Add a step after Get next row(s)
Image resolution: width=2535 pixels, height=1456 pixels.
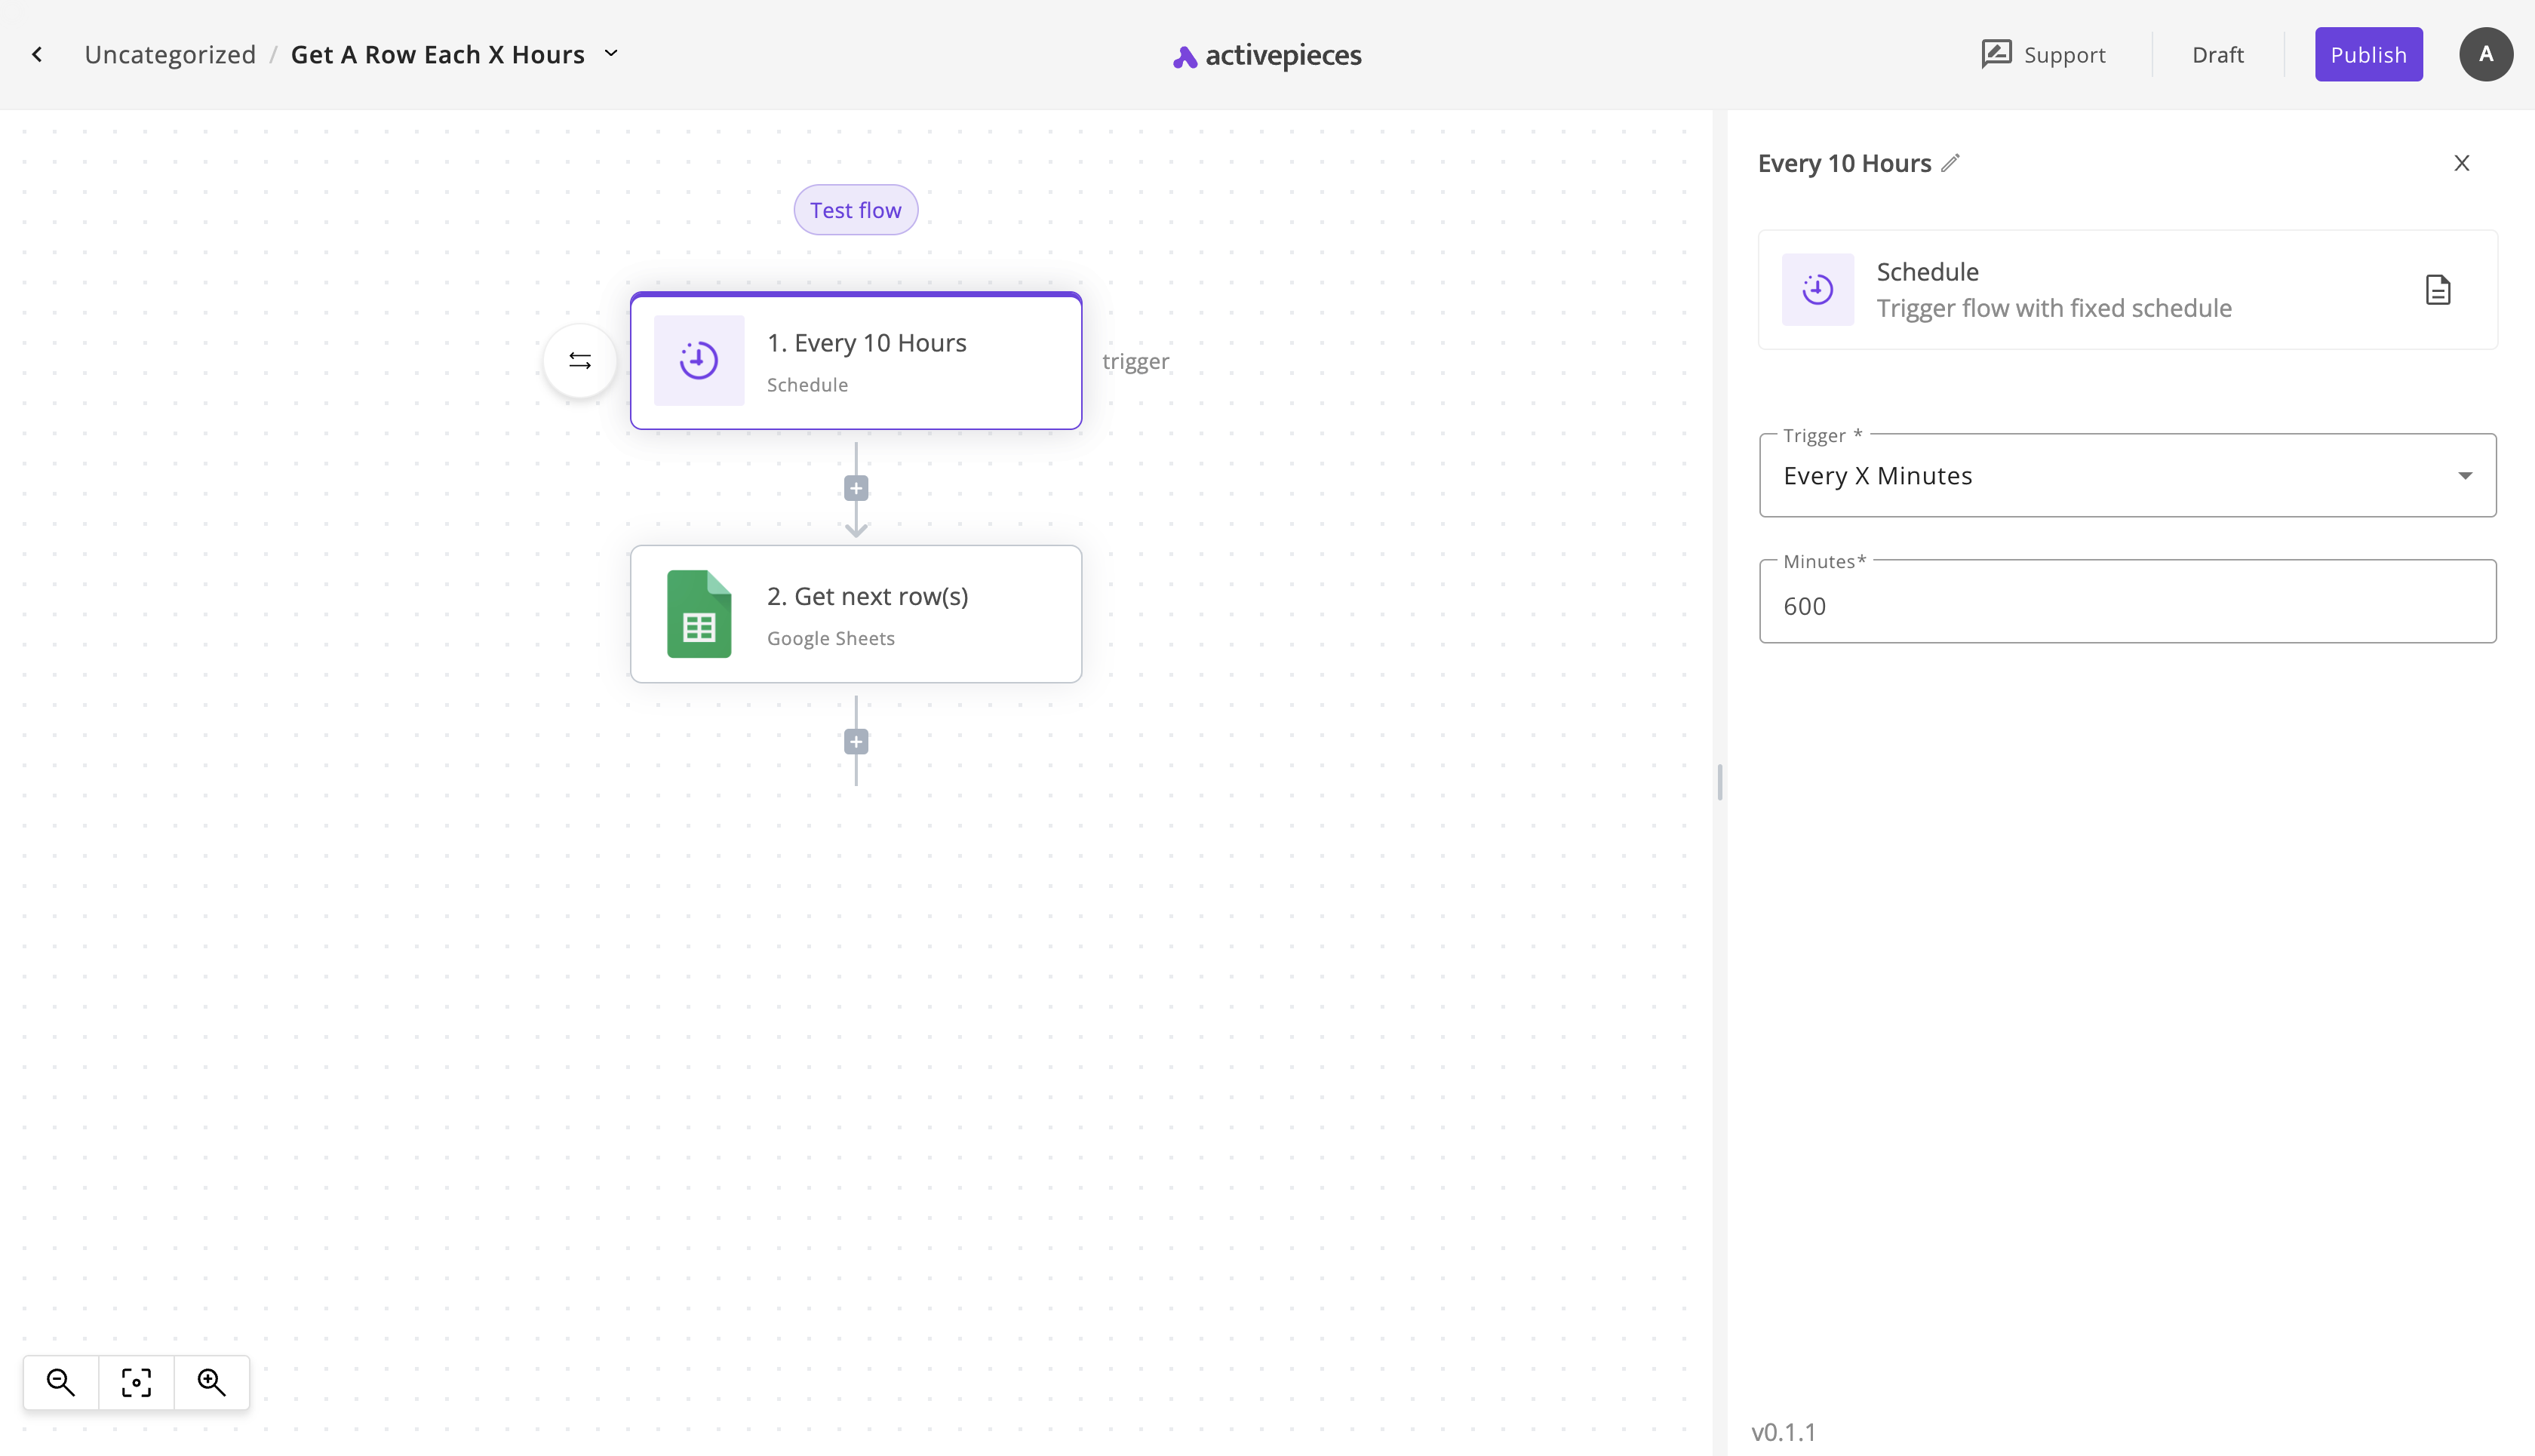(856, 742)
